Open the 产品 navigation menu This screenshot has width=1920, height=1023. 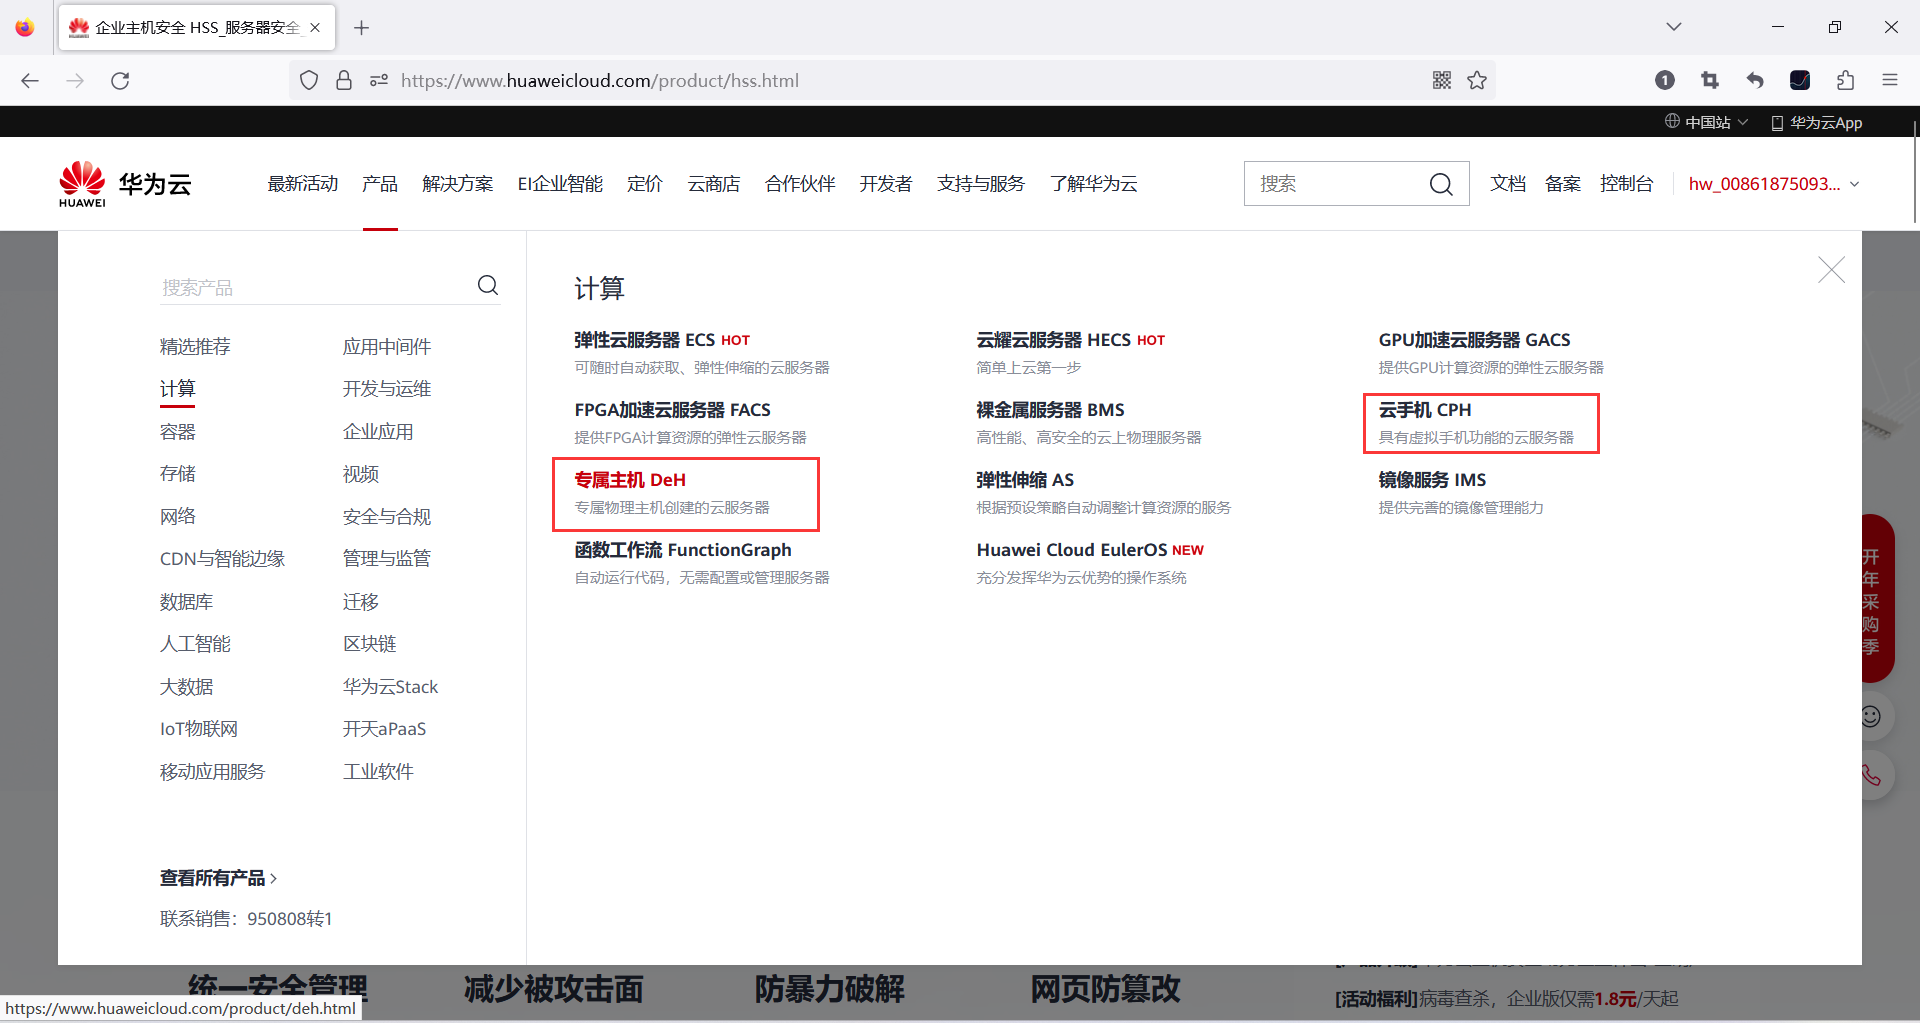(x=380, y=183)
